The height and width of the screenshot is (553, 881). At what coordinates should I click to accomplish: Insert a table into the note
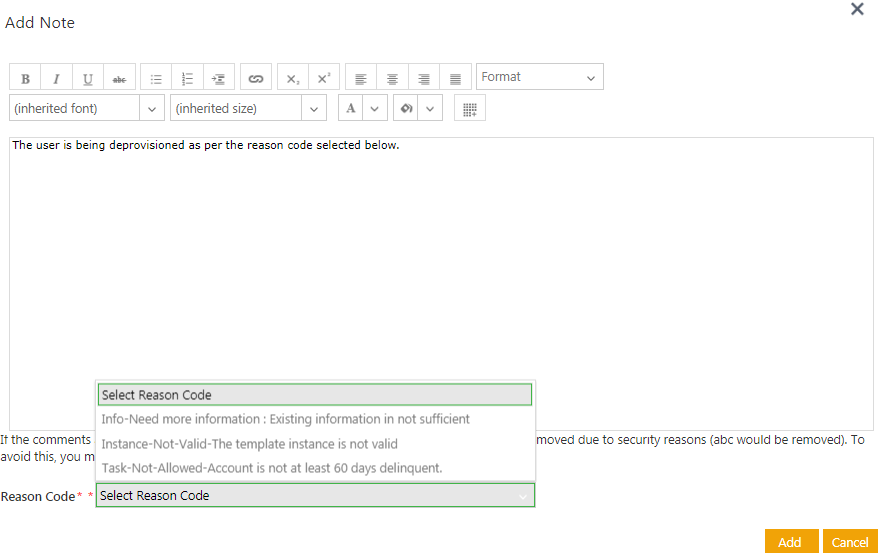[x=469, y=109]
